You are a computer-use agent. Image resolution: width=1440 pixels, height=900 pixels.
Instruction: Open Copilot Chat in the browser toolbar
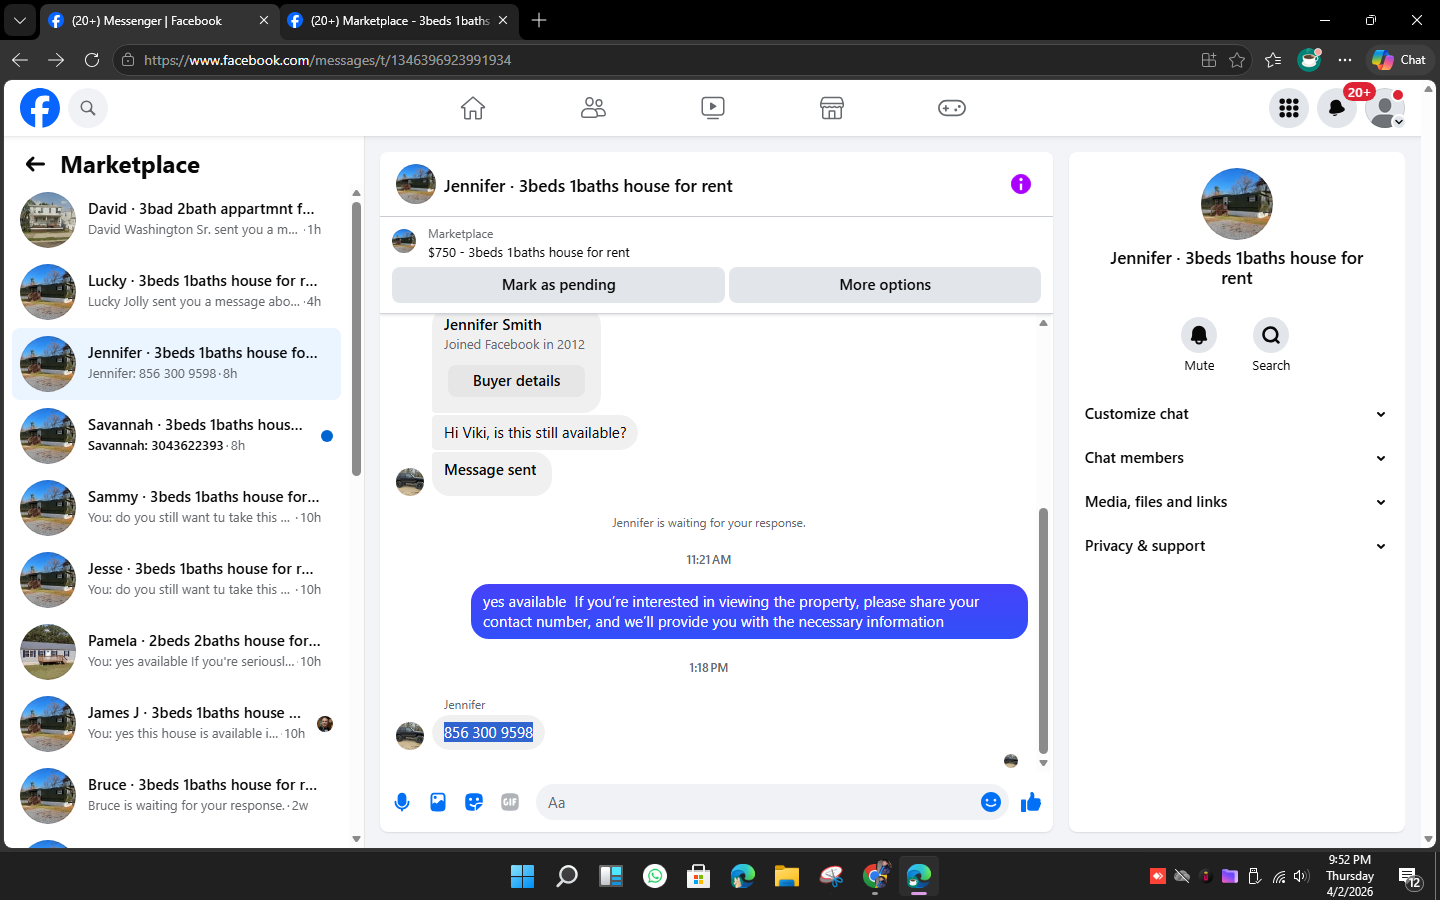tap(1399, 60)
